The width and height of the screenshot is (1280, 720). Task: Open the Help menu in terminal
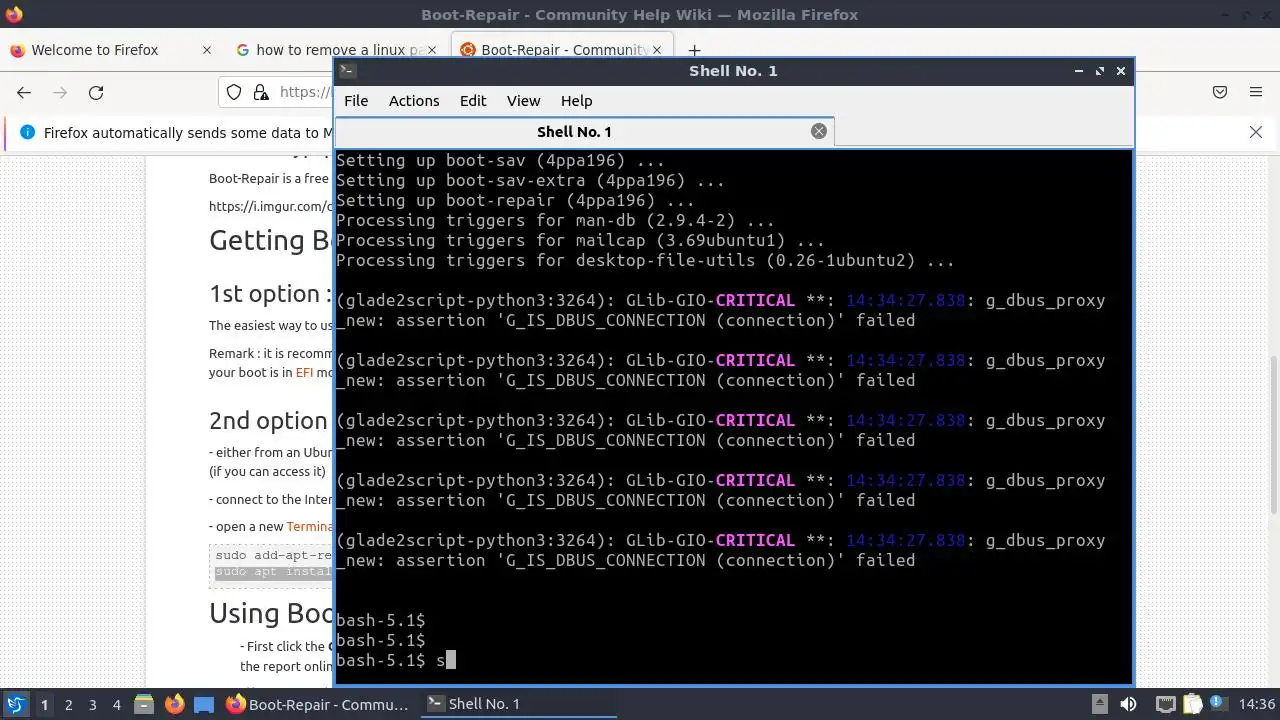[x=576, y=101]
